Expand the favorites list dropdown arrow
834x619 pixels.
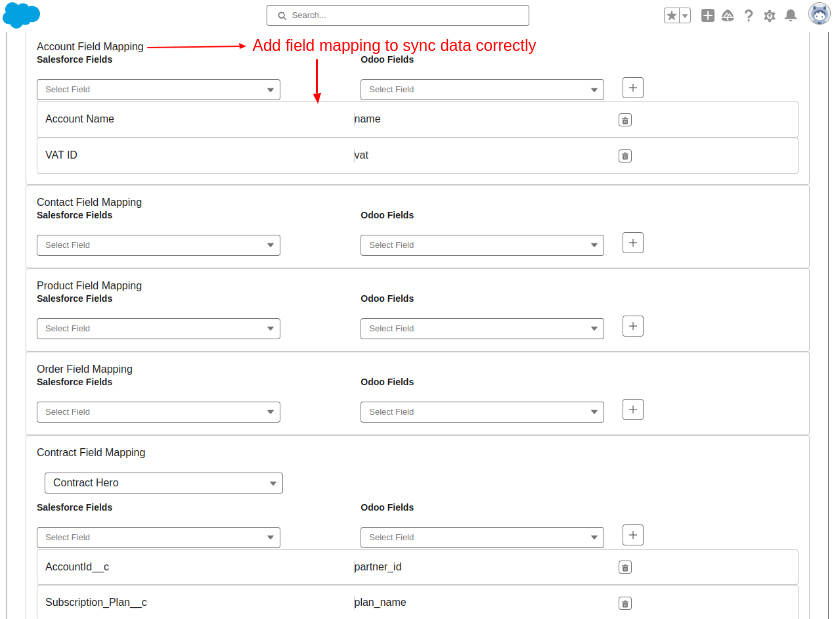click(x=685, y=15)
